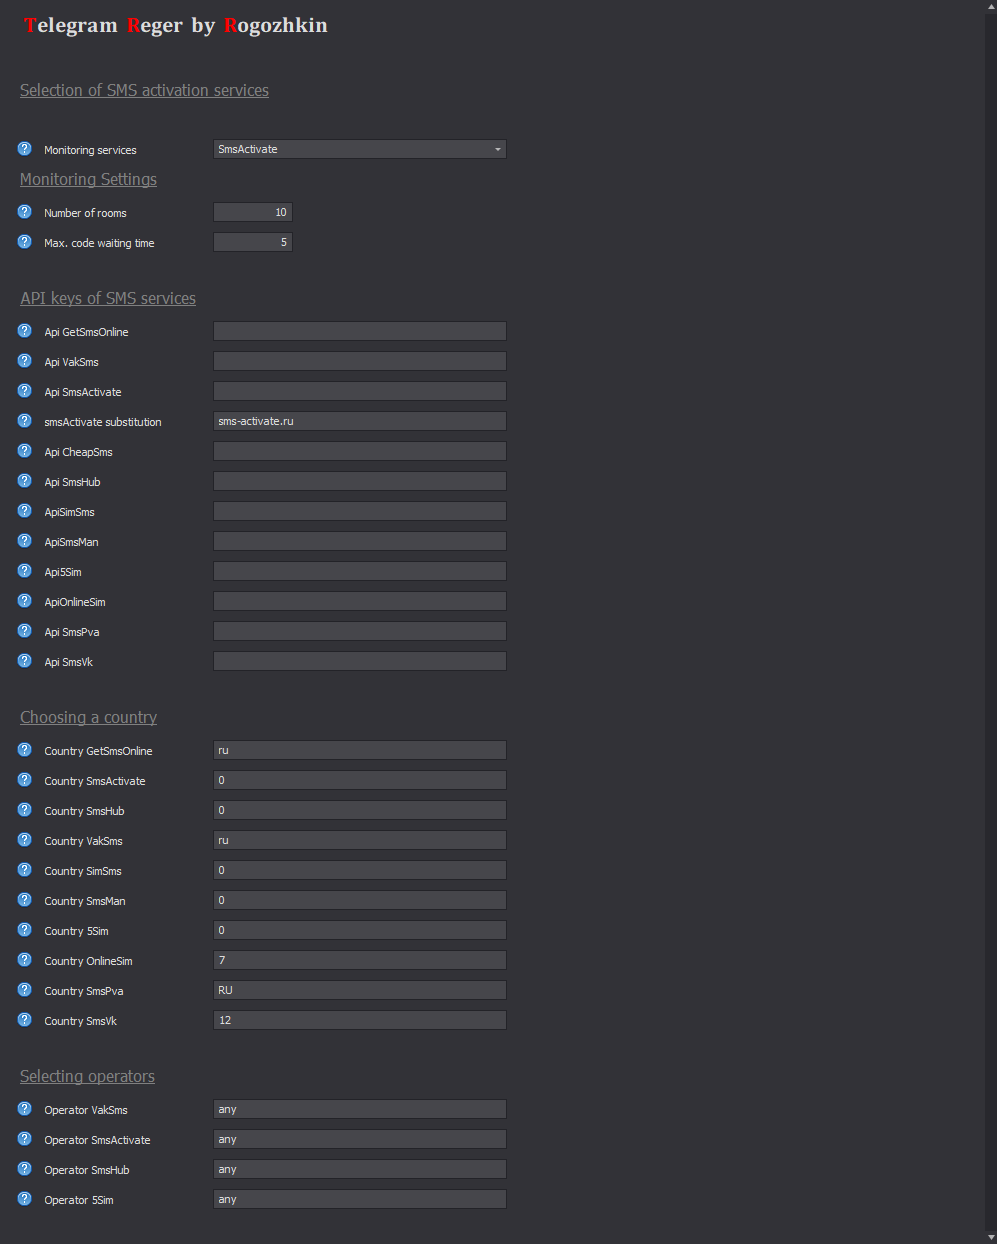Click help icon beside Api SmsVk
This screenshot has height=1244, width=997.
pos(25,661)
